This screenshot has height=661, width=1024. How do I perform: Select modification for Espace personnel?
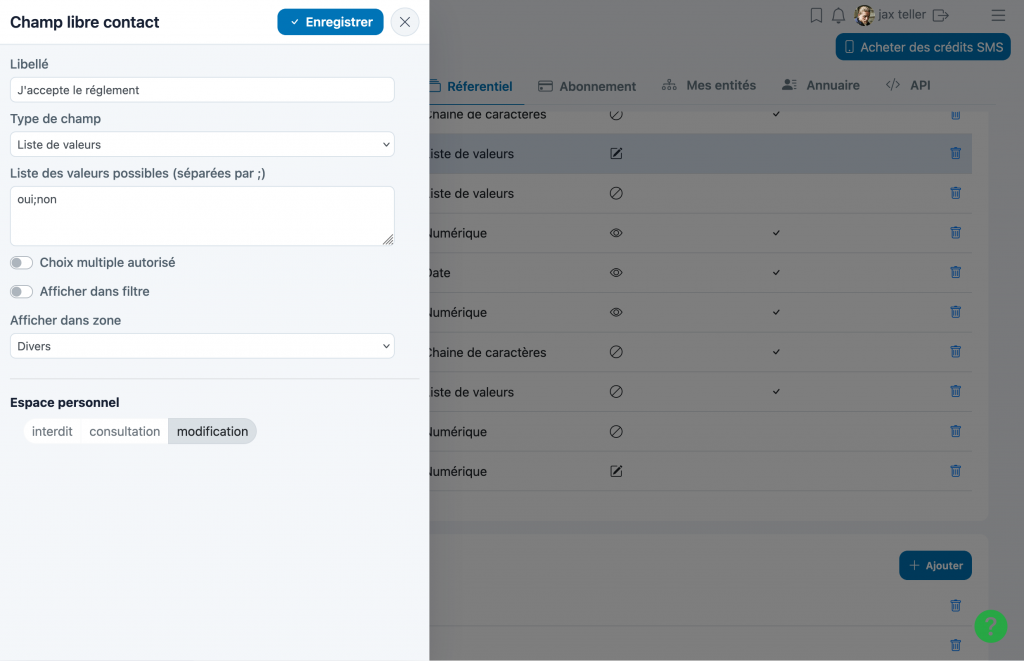click(212, 432)
